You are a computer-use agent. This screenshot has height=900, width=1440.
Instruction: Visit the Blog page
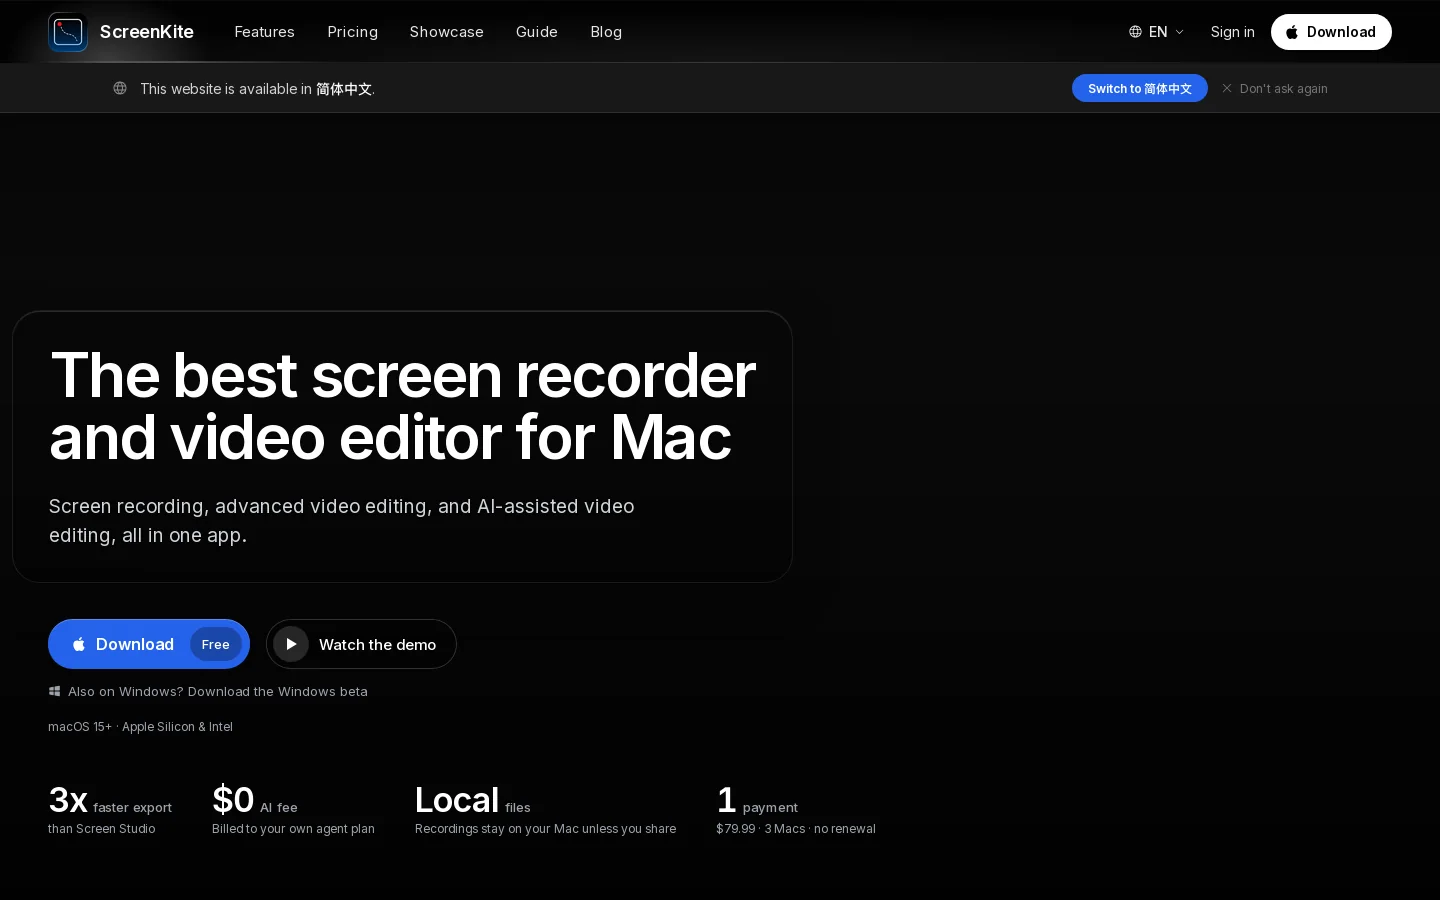pos(606,32)
